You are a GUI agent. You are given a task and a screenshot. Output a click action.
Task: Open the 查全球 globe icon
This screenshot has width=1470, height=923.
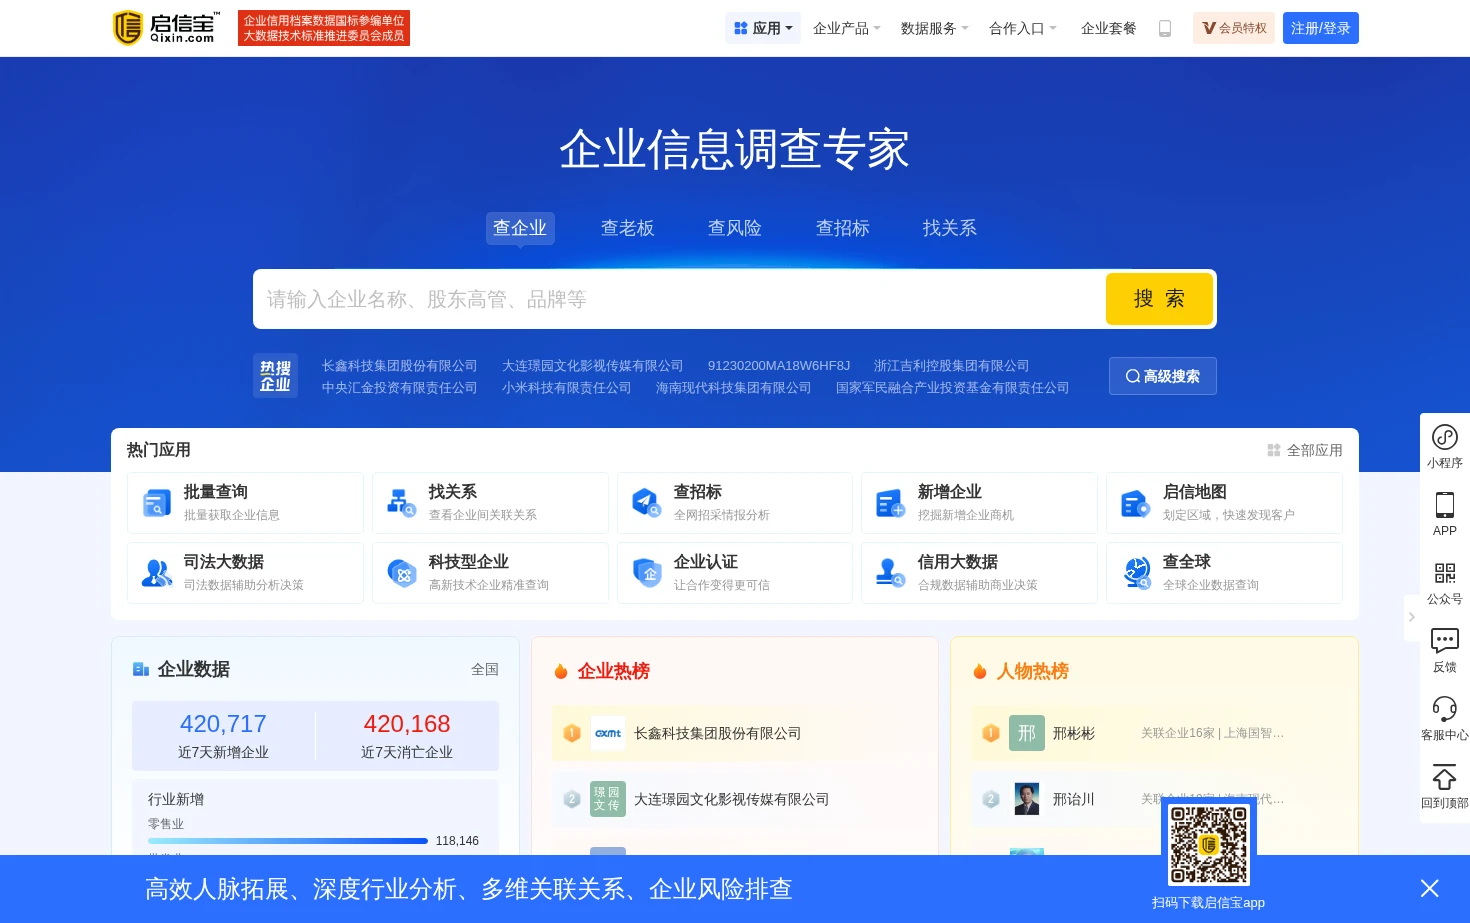1136,573
